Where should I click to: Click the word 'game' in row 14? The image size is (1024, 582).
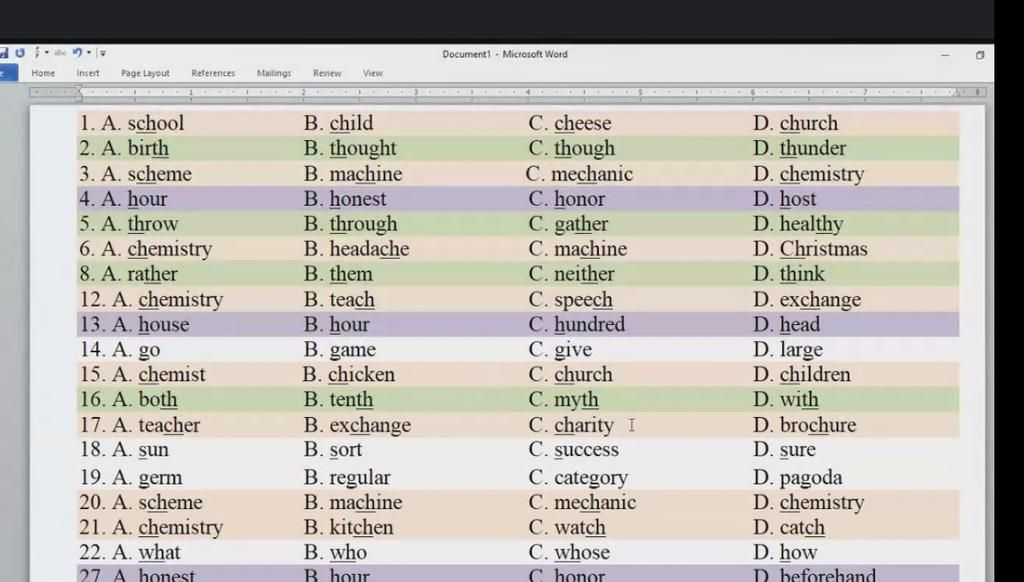(x=352, y=350)
